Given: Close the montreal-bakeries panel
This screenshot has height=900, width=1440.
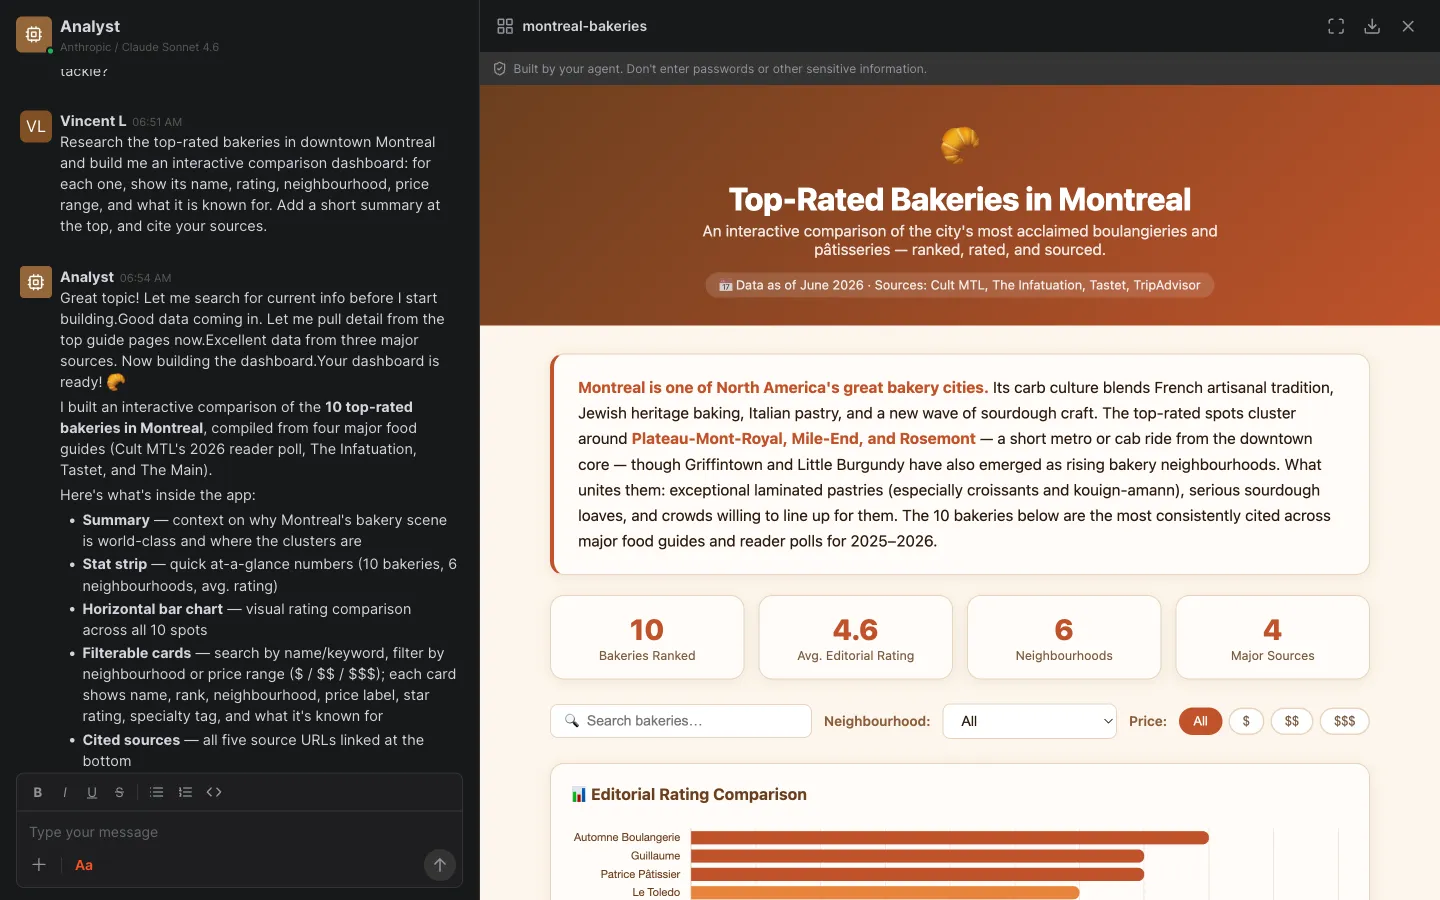Looking at the screenshot, I should point(1408,26).
